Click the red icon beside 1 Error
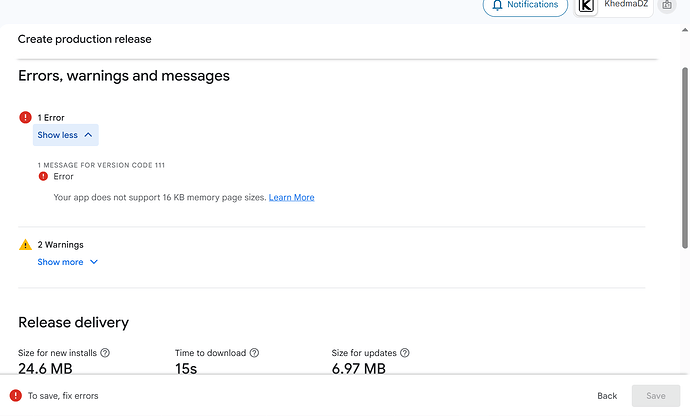The image size is (690, 416). 26,117
